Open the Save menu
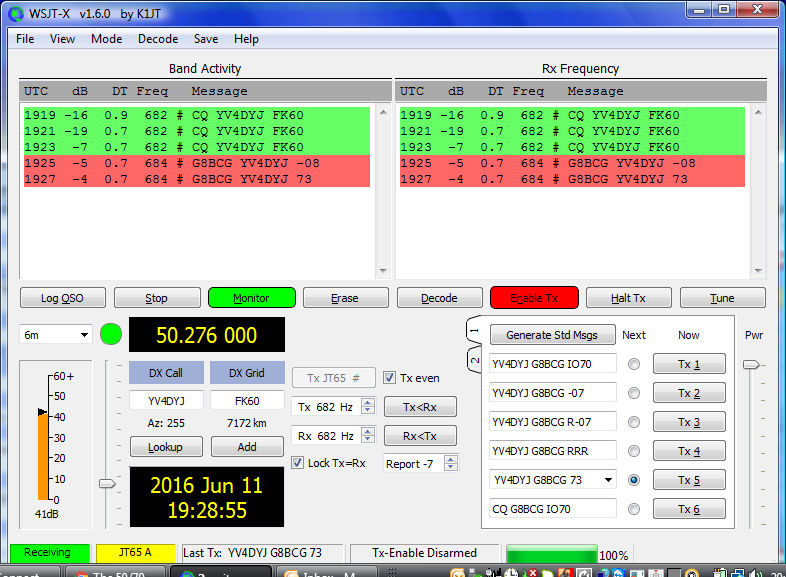 tap(206, 39)
